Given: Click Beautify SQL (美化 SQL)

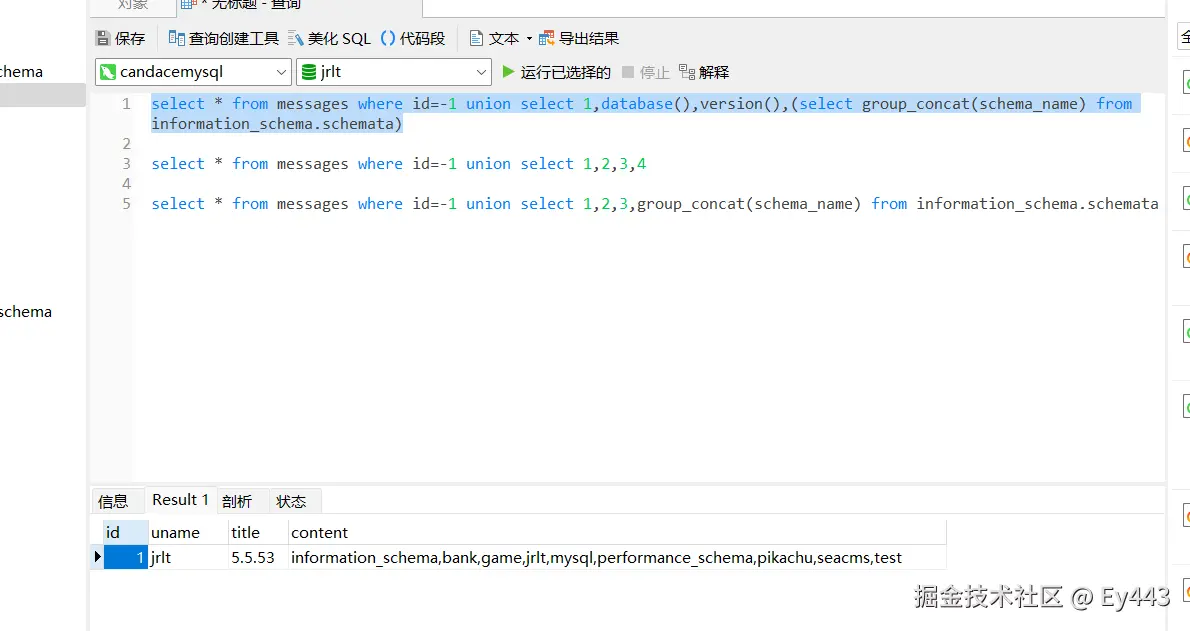Looking at the screenshot, I should tap(329, 38).
